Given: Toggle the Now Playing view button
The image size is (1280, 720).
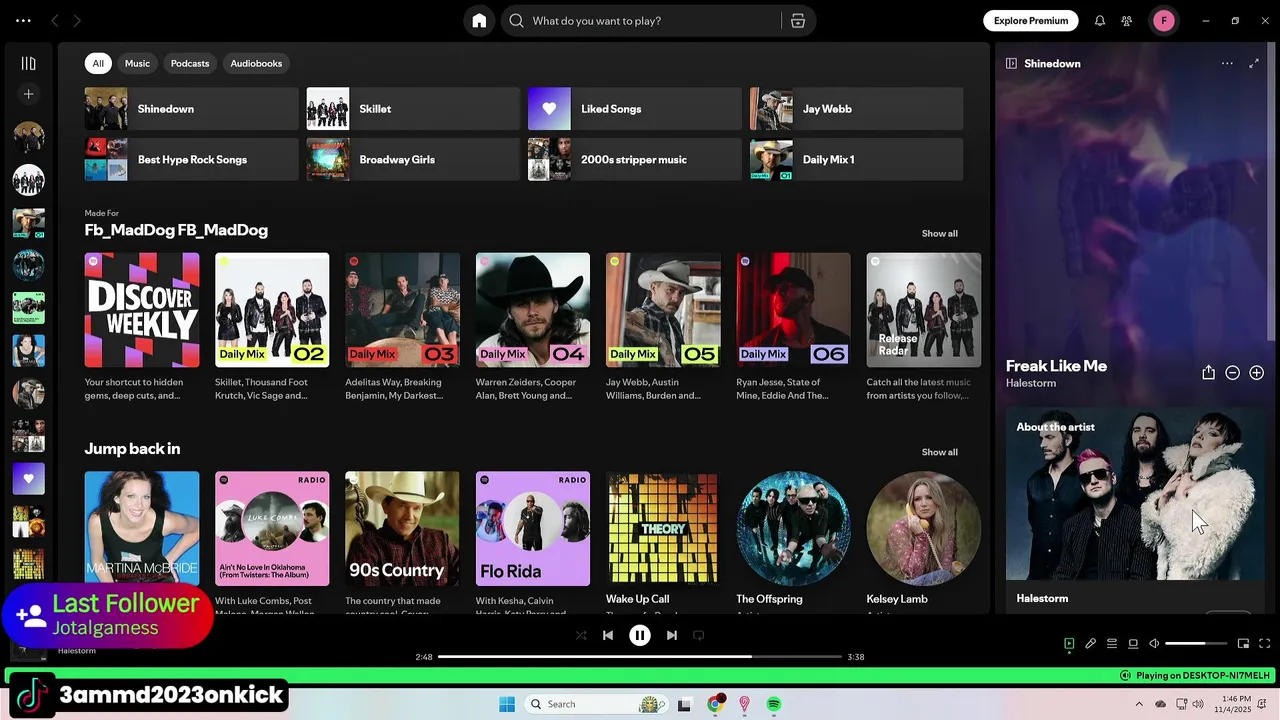Looking at the screenshot, I should click(x=1069, y=644).
